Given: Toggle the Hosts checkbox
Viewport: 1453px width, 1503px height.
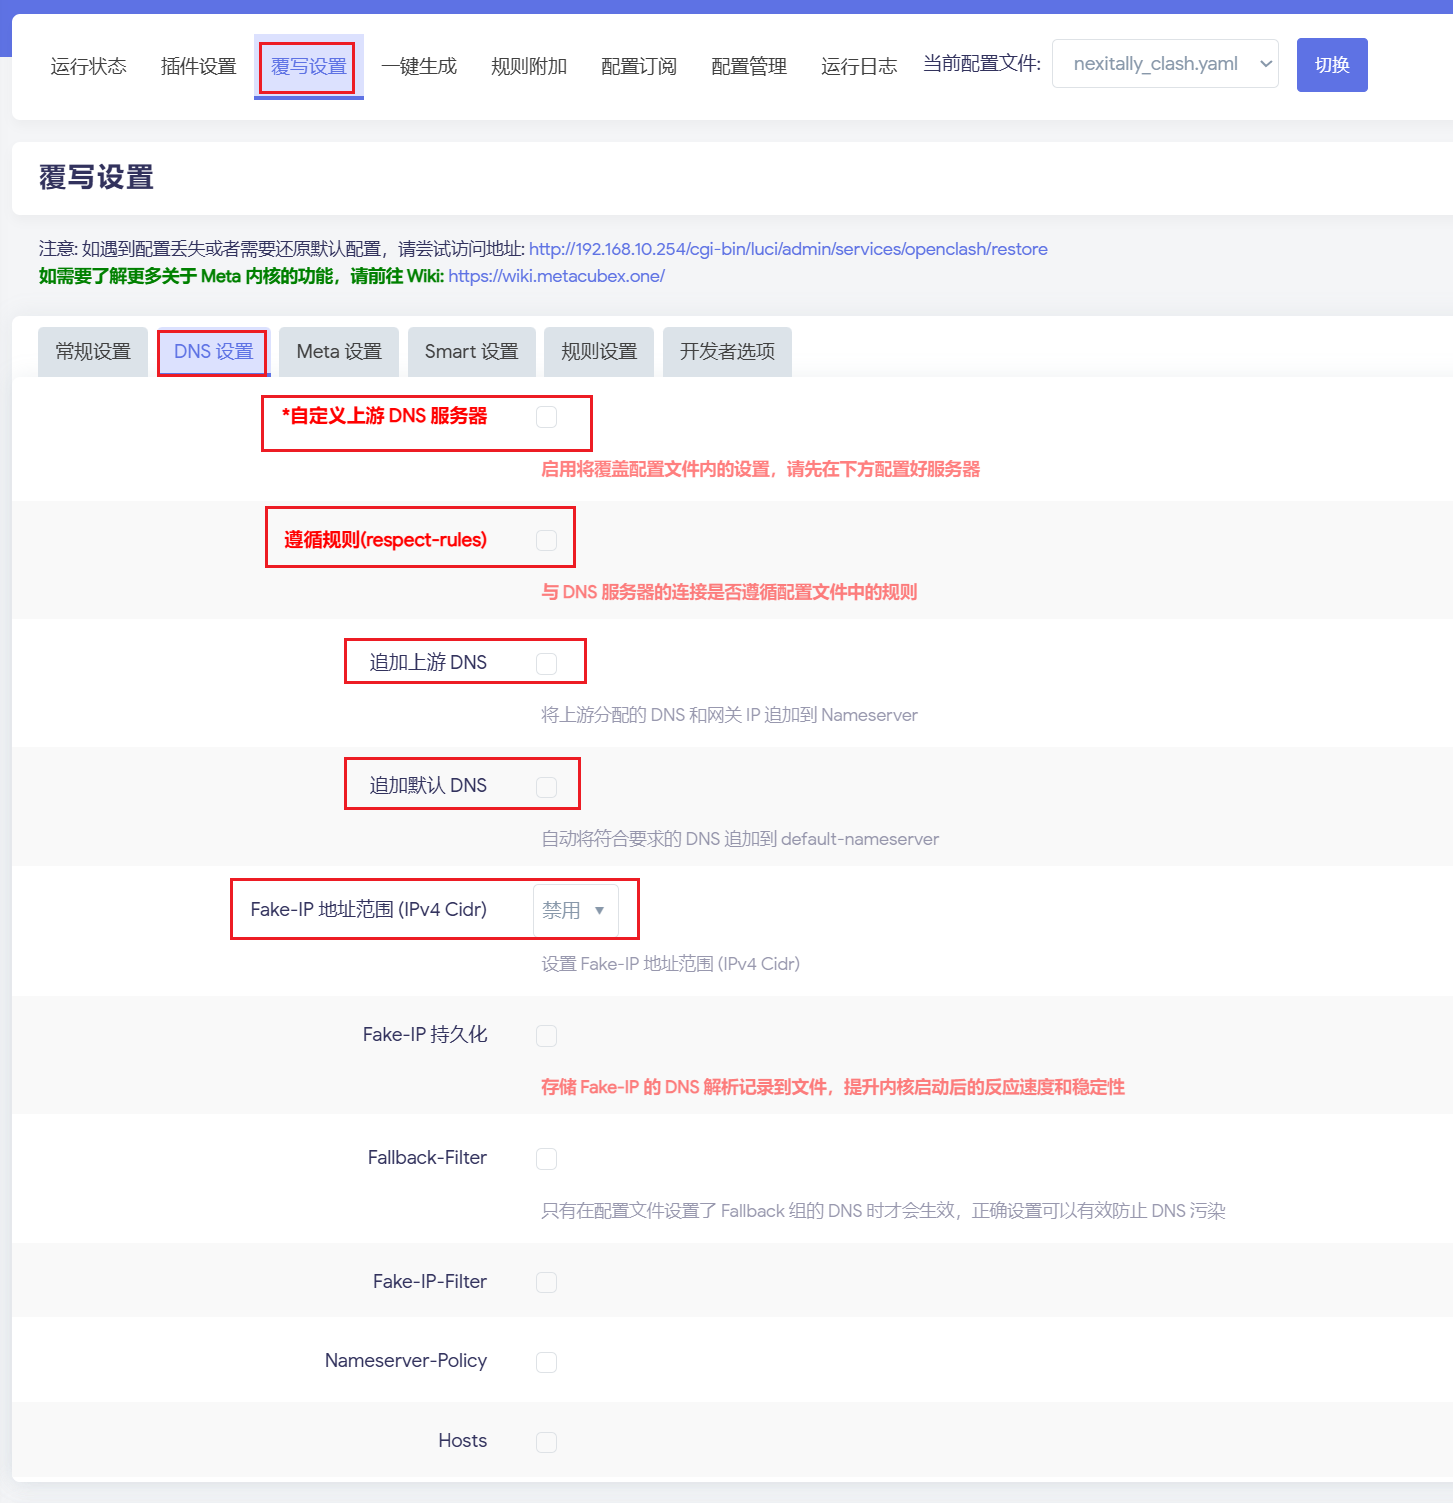Looking at the screenshot, I should [546, 1442].
